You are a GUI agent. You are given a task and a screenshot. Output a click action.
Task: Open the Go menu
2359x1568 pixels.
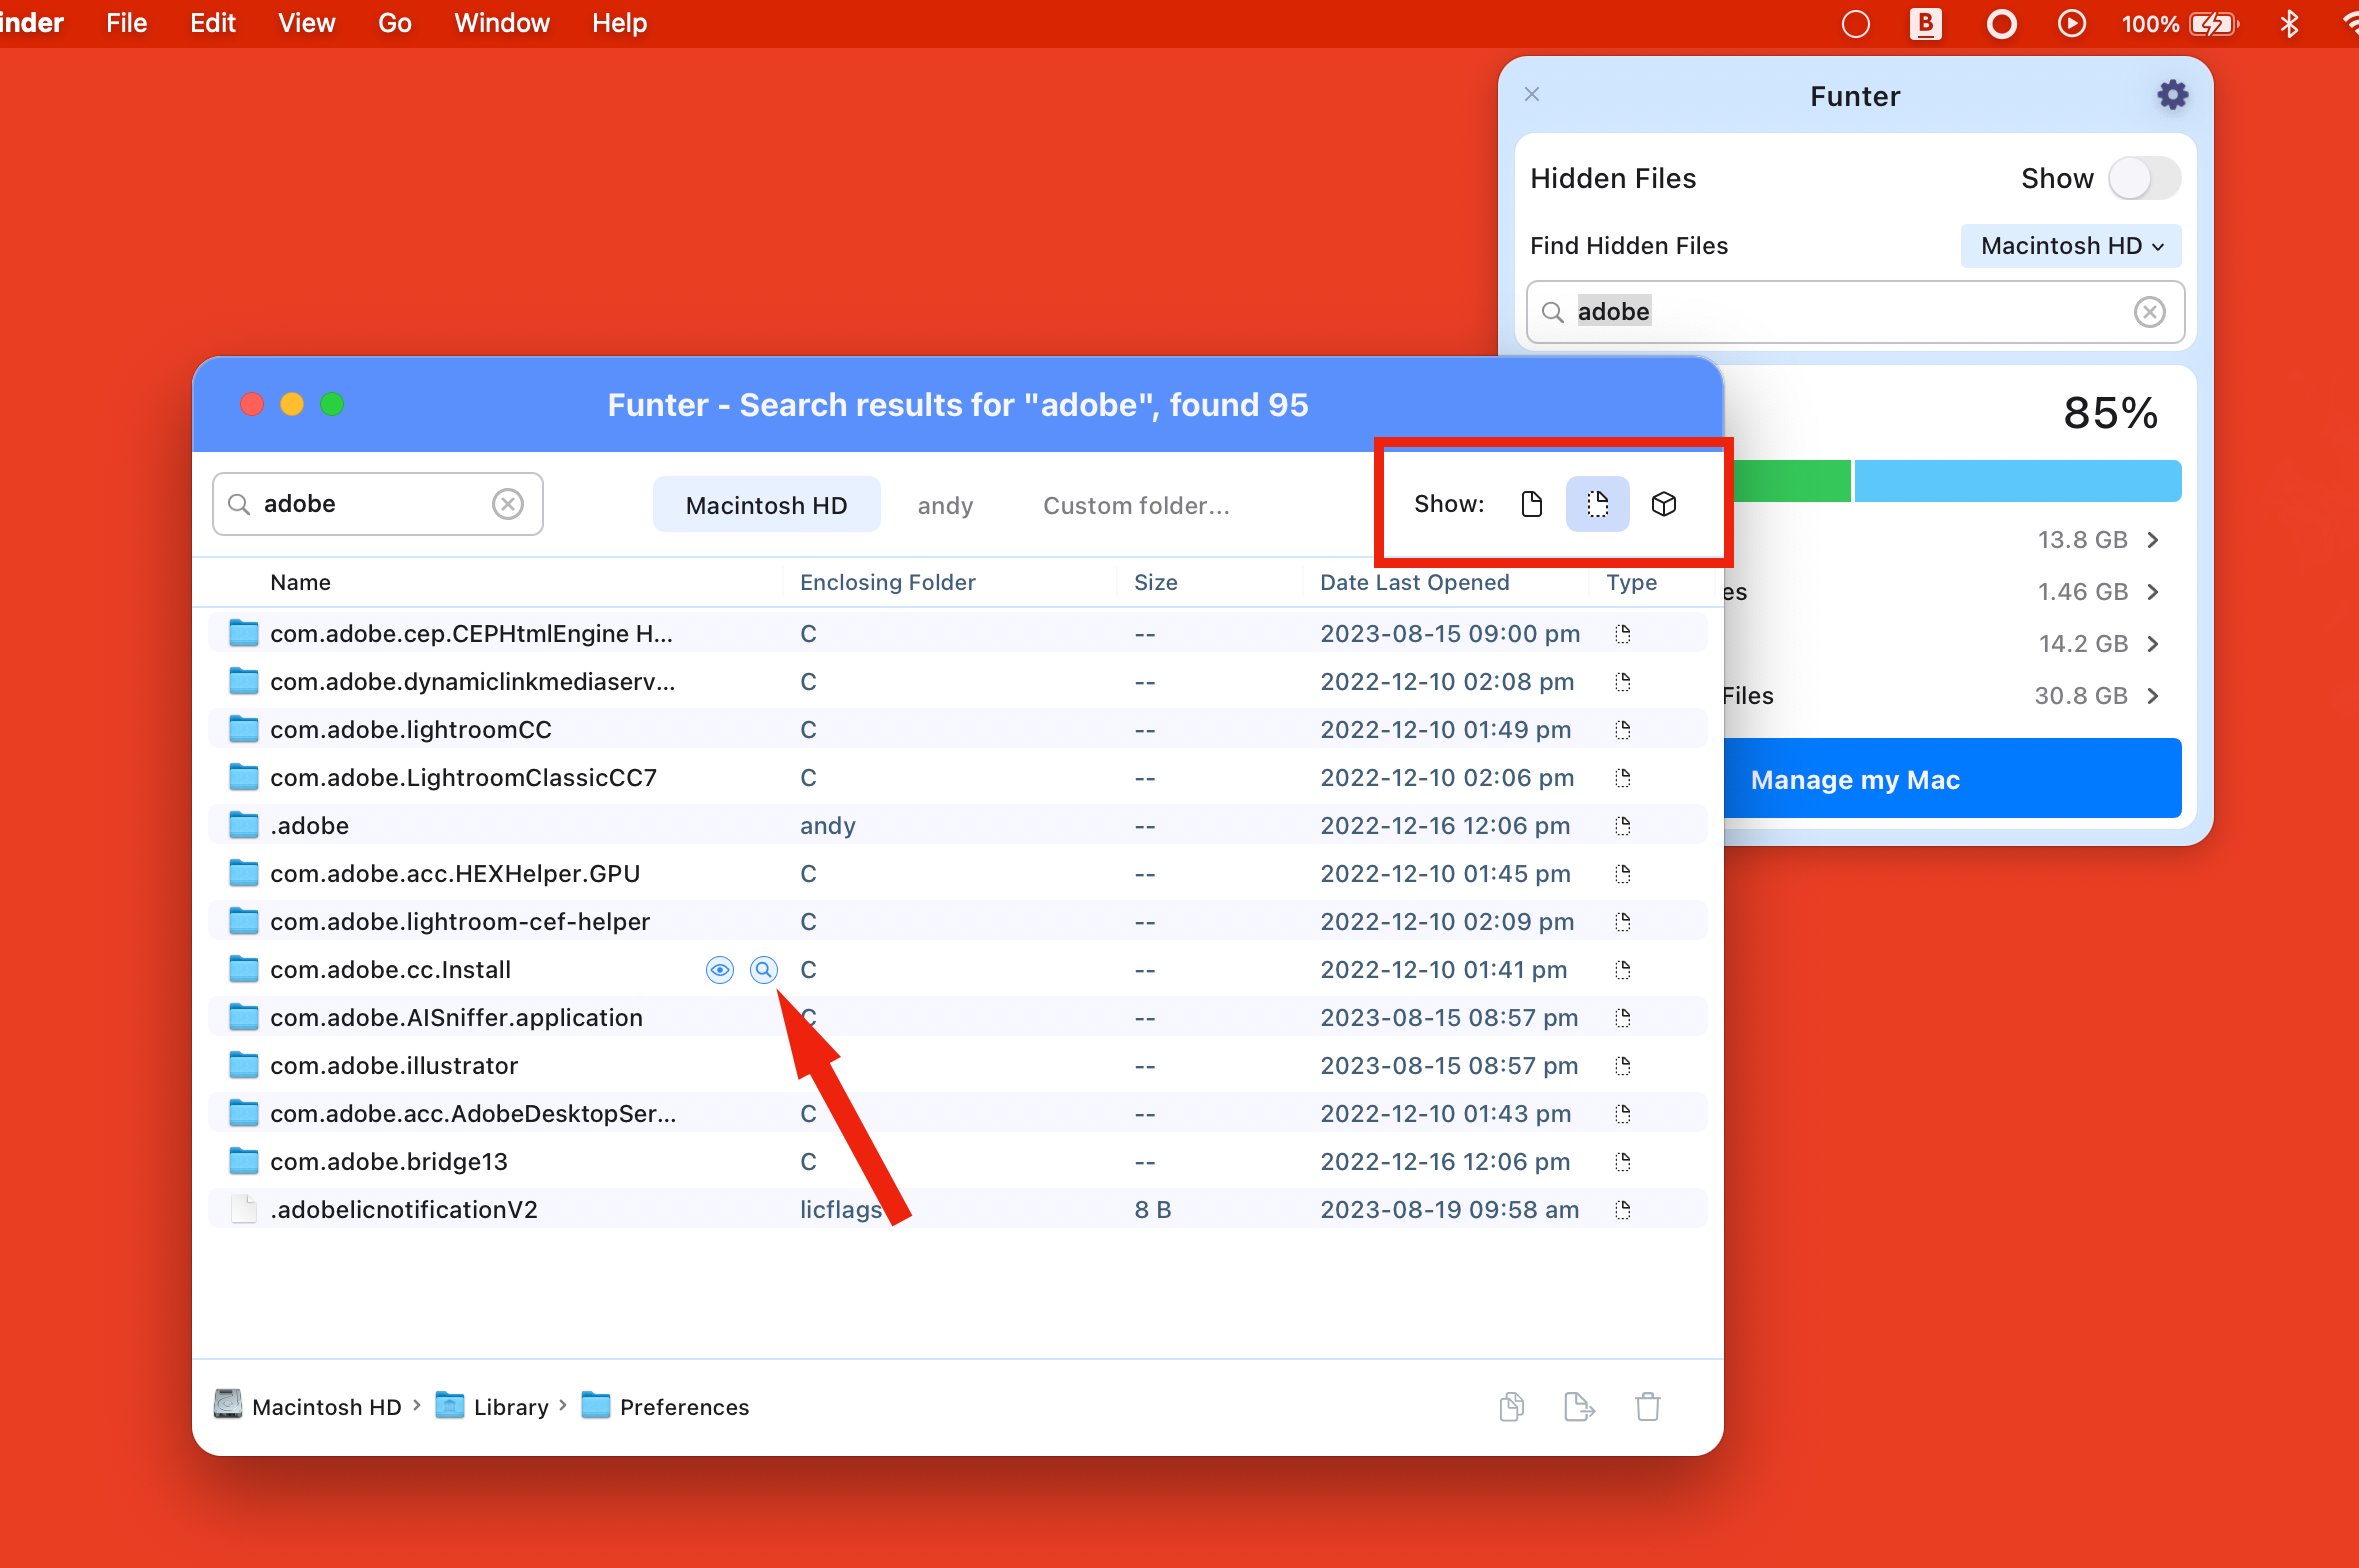coord(394,23)
